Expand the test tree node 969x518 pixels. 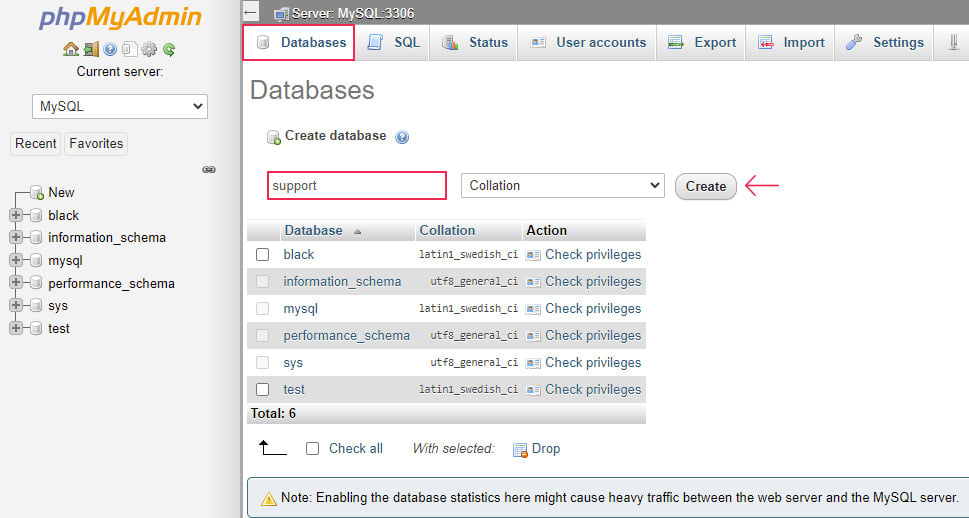15,328
